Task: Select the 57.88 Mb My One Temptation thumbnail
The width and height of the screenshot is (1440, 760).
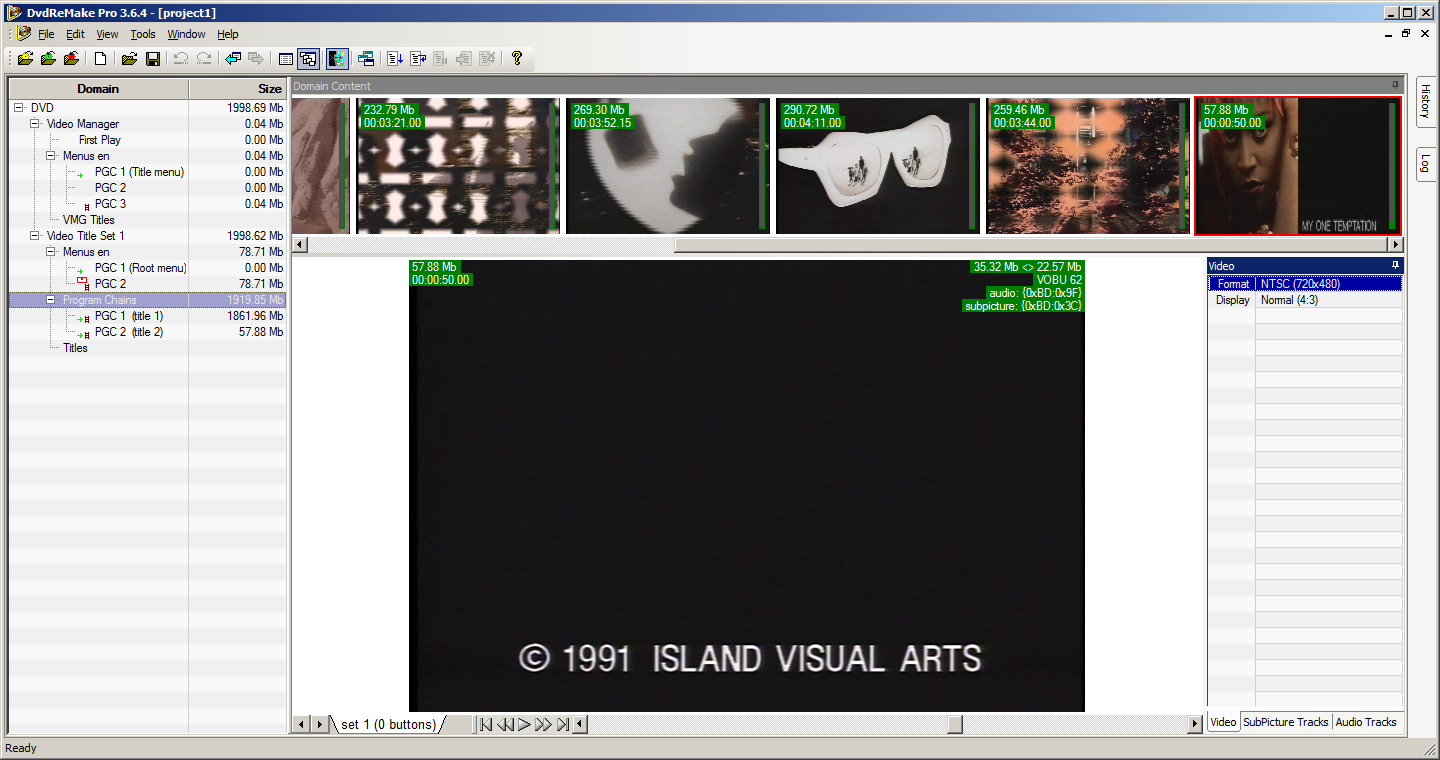Action: (1298, 166)
